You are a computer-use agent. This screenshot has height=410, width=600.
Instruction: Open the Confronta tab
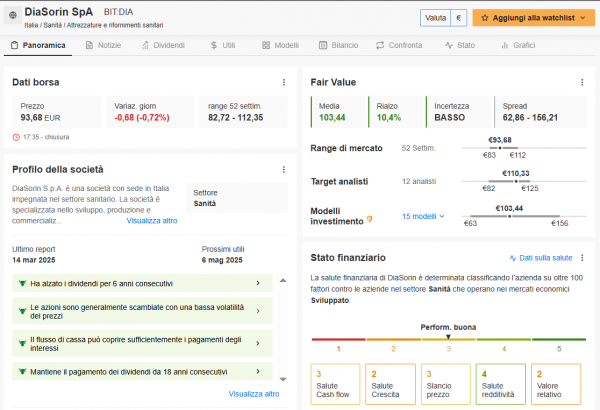click(399, 45)
